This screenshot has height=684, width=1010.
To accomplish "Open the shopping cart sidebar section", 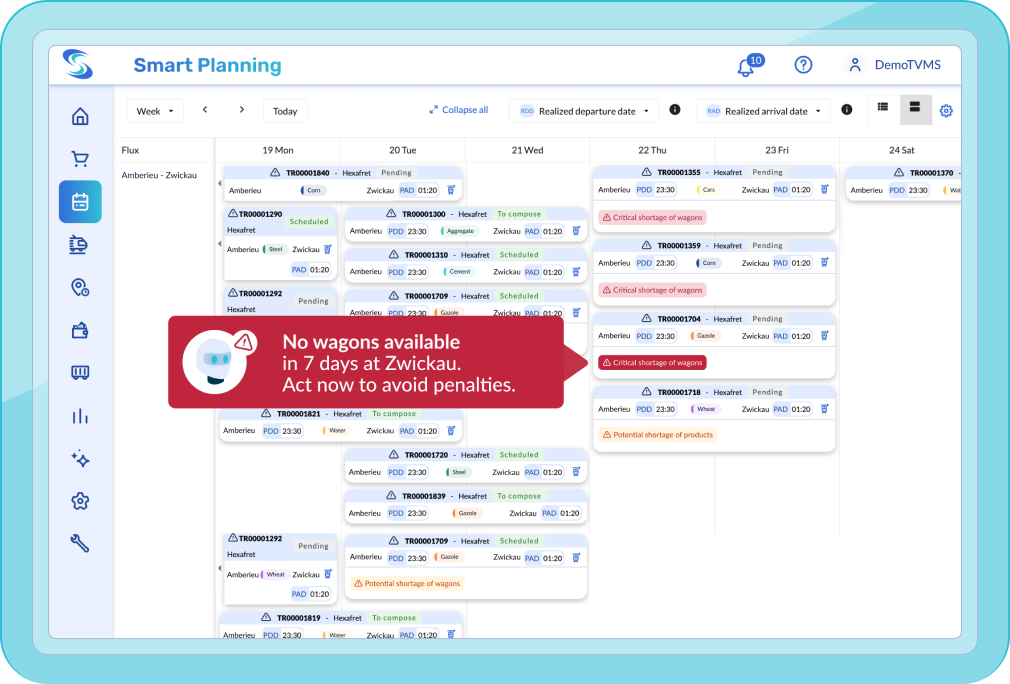I will [x=80, y=158].
